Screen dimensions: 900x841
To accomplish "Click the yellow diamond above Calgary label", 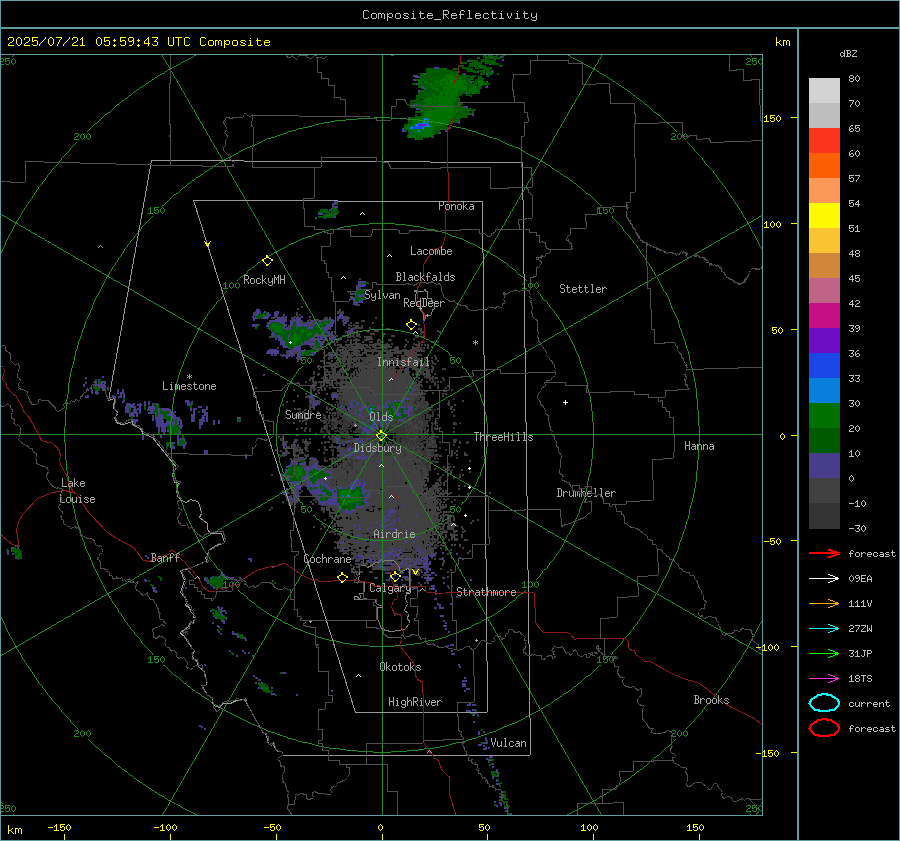I will [x=395, y=576].
